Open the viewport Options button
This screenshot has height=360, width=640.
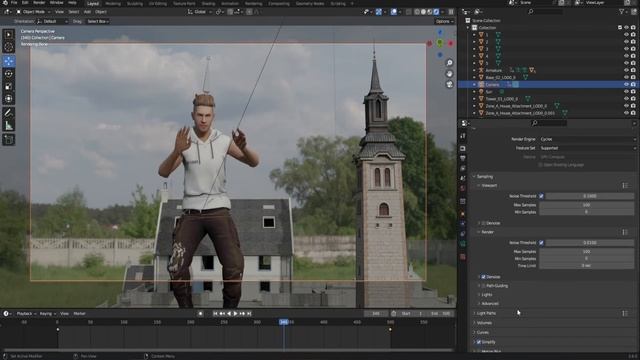[x=444, y=21]
